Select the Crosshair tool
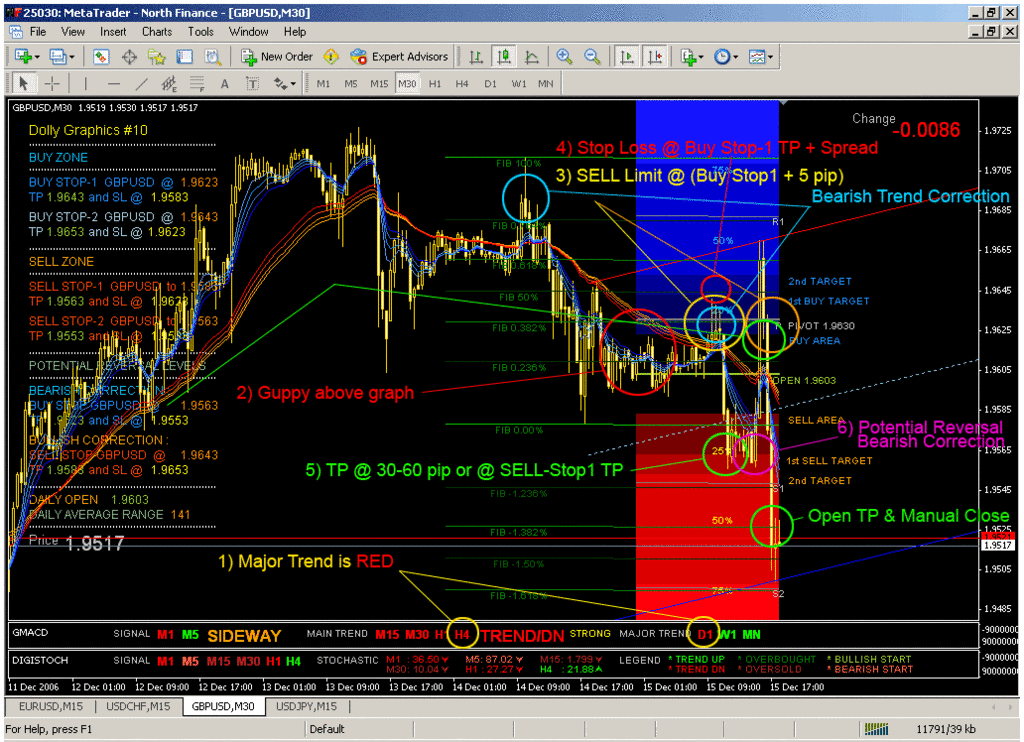 pos(51,84)
